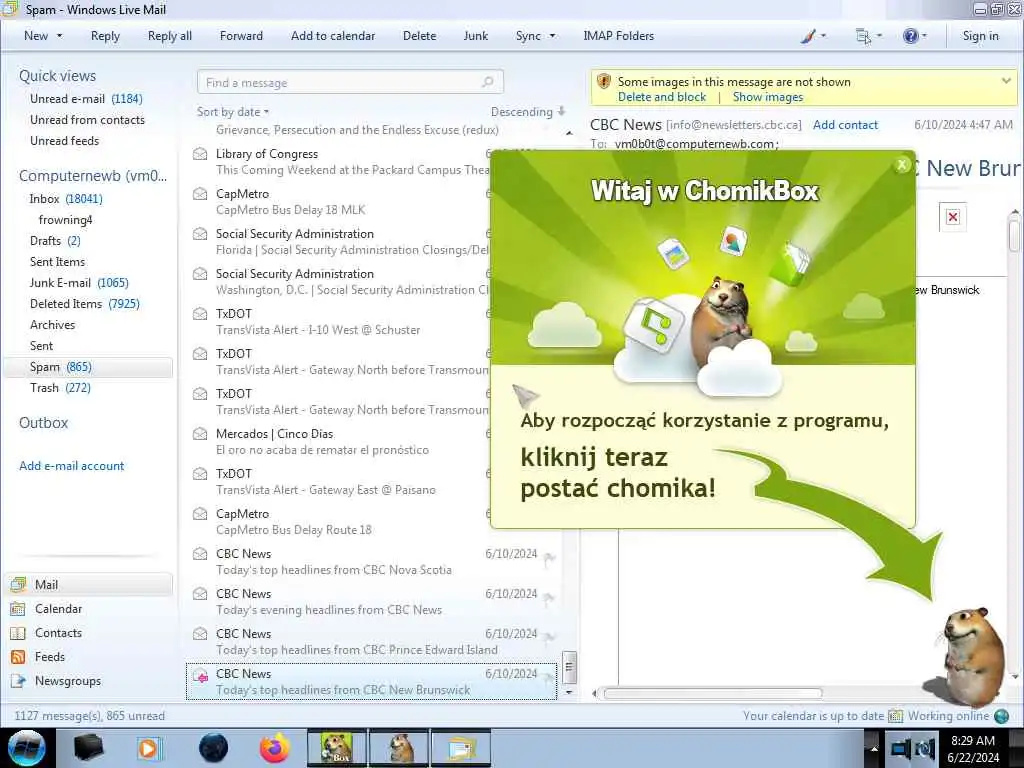Click the reading pane horizontal scrollbar
This screenshot has height=768, width=1024.
point(712,694)
